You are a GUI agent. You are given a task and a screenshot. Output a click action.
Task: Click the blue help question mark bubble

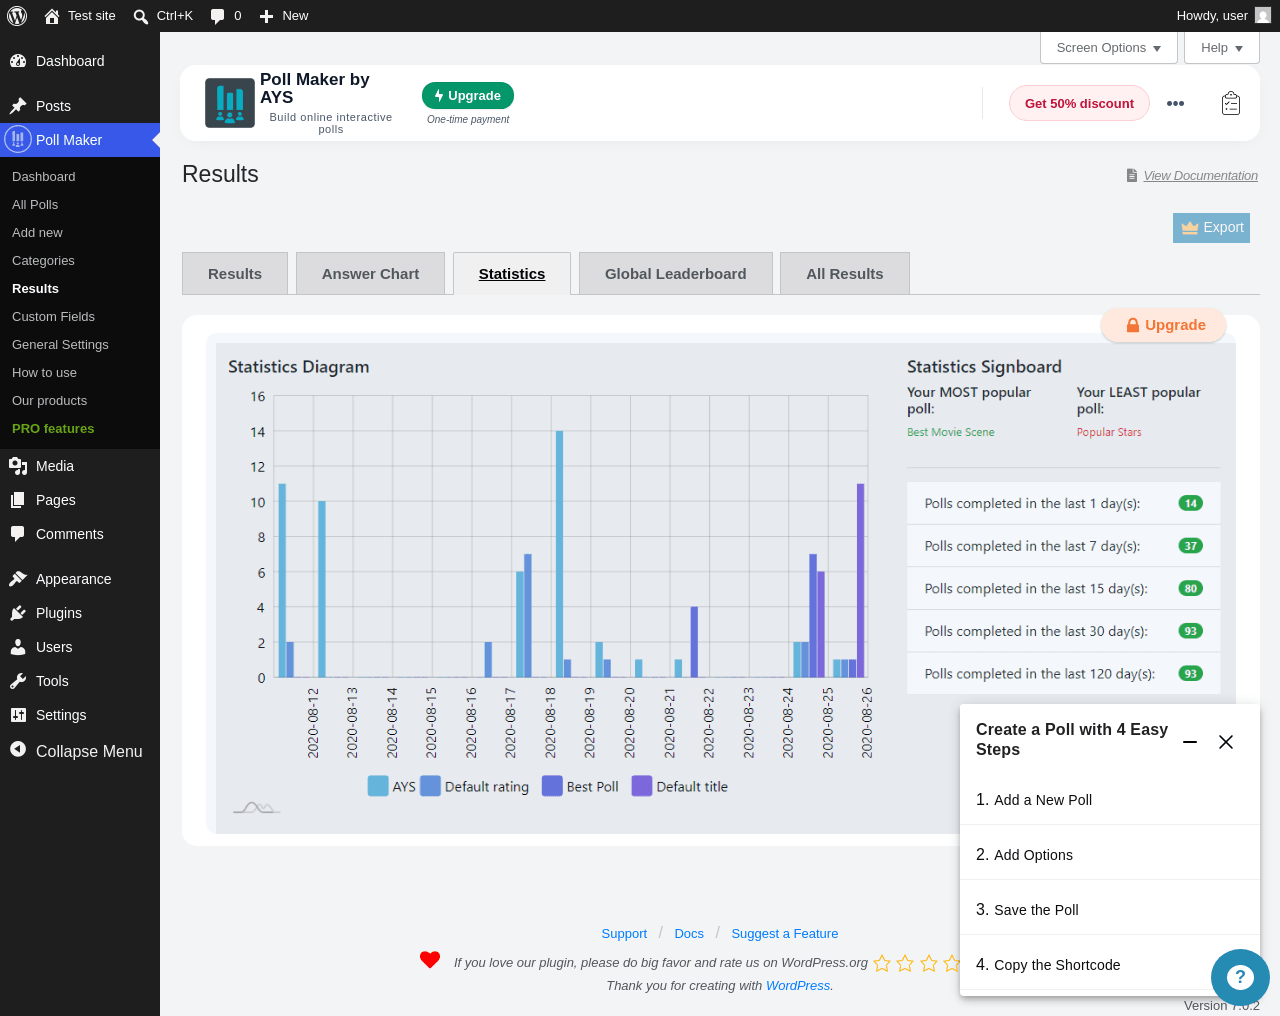coord(1240,978)
